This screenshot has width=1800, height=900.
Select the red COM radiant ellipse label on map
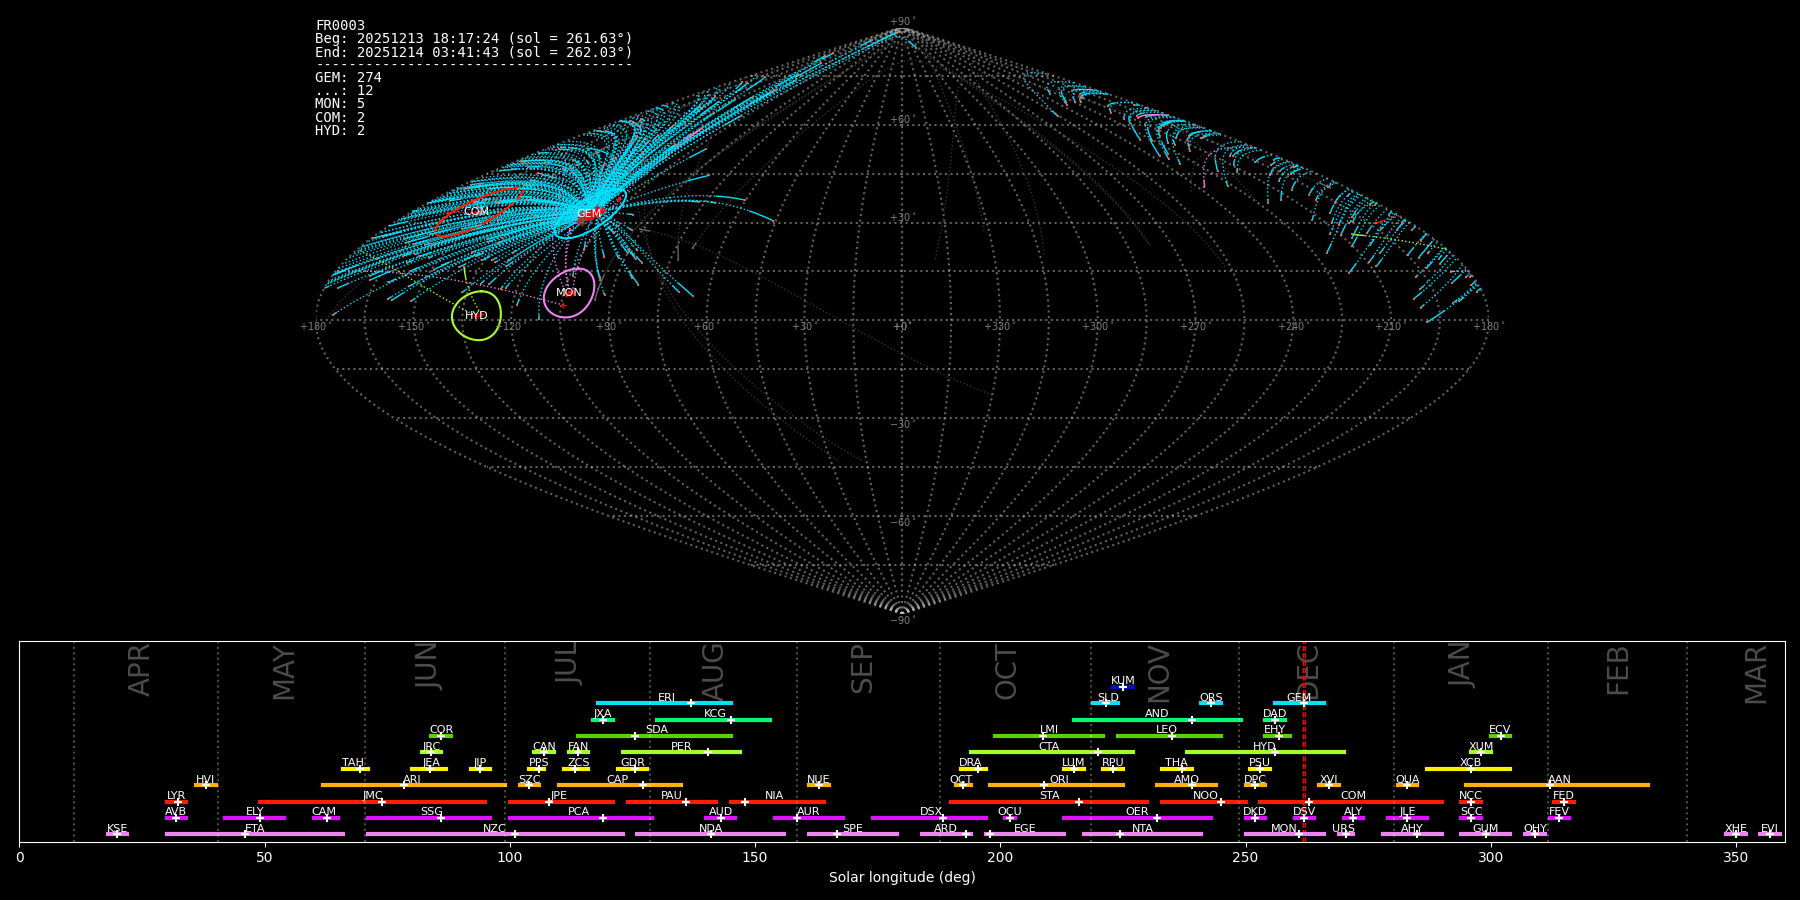pyautogui.click(x=476, y=212)
